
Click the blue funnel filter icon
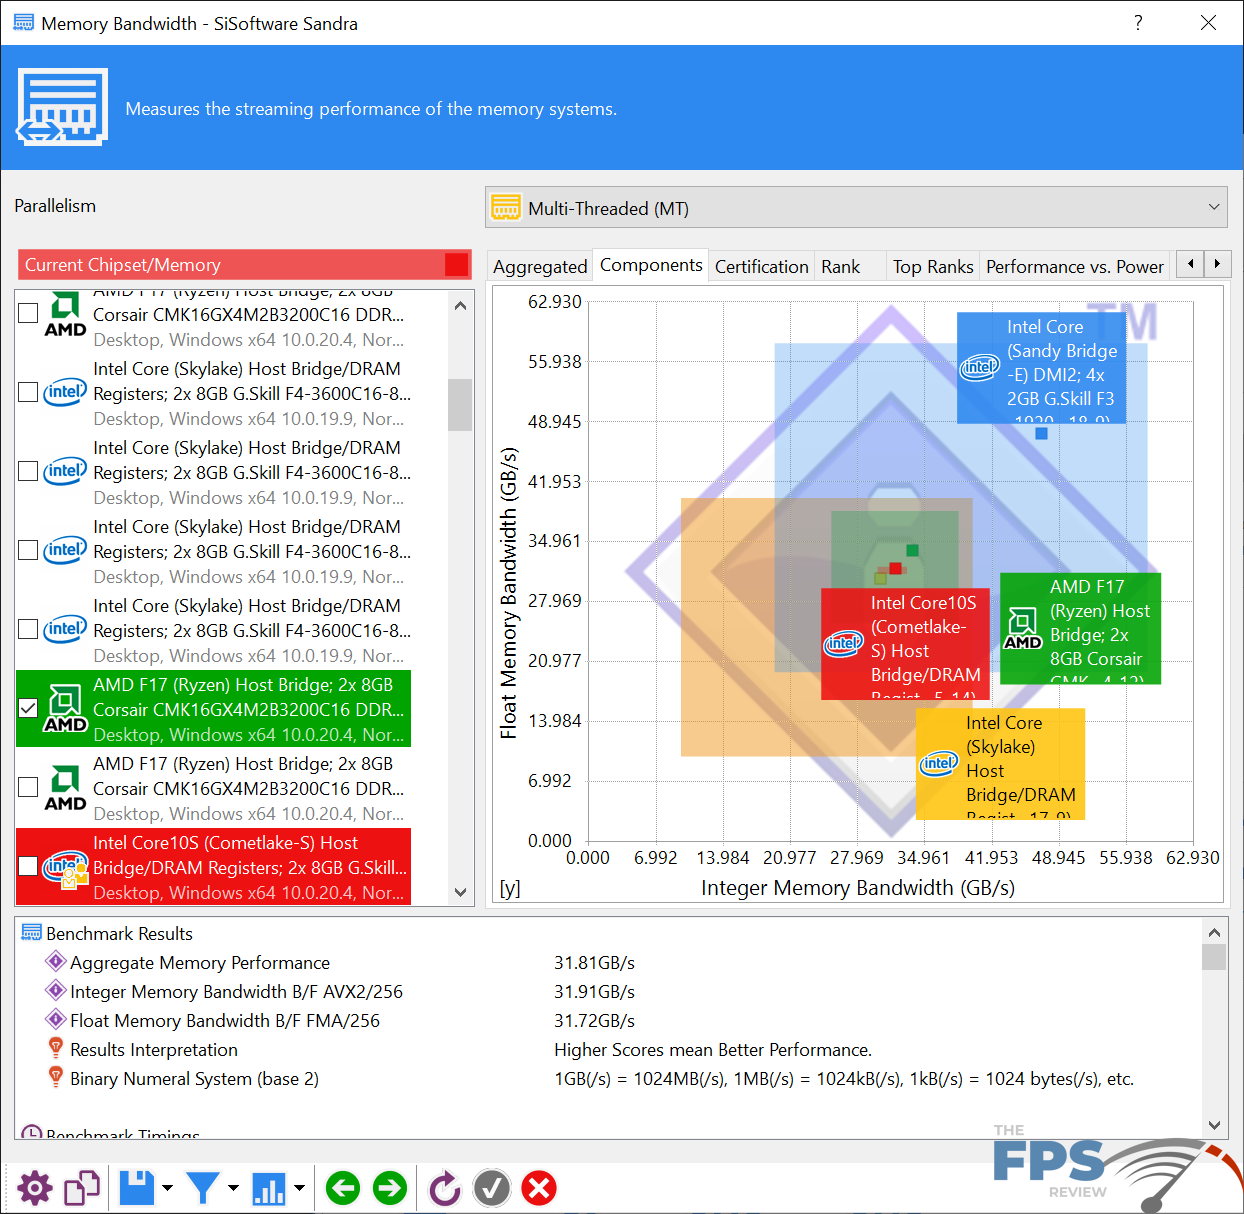click(x=202, y=1188)
